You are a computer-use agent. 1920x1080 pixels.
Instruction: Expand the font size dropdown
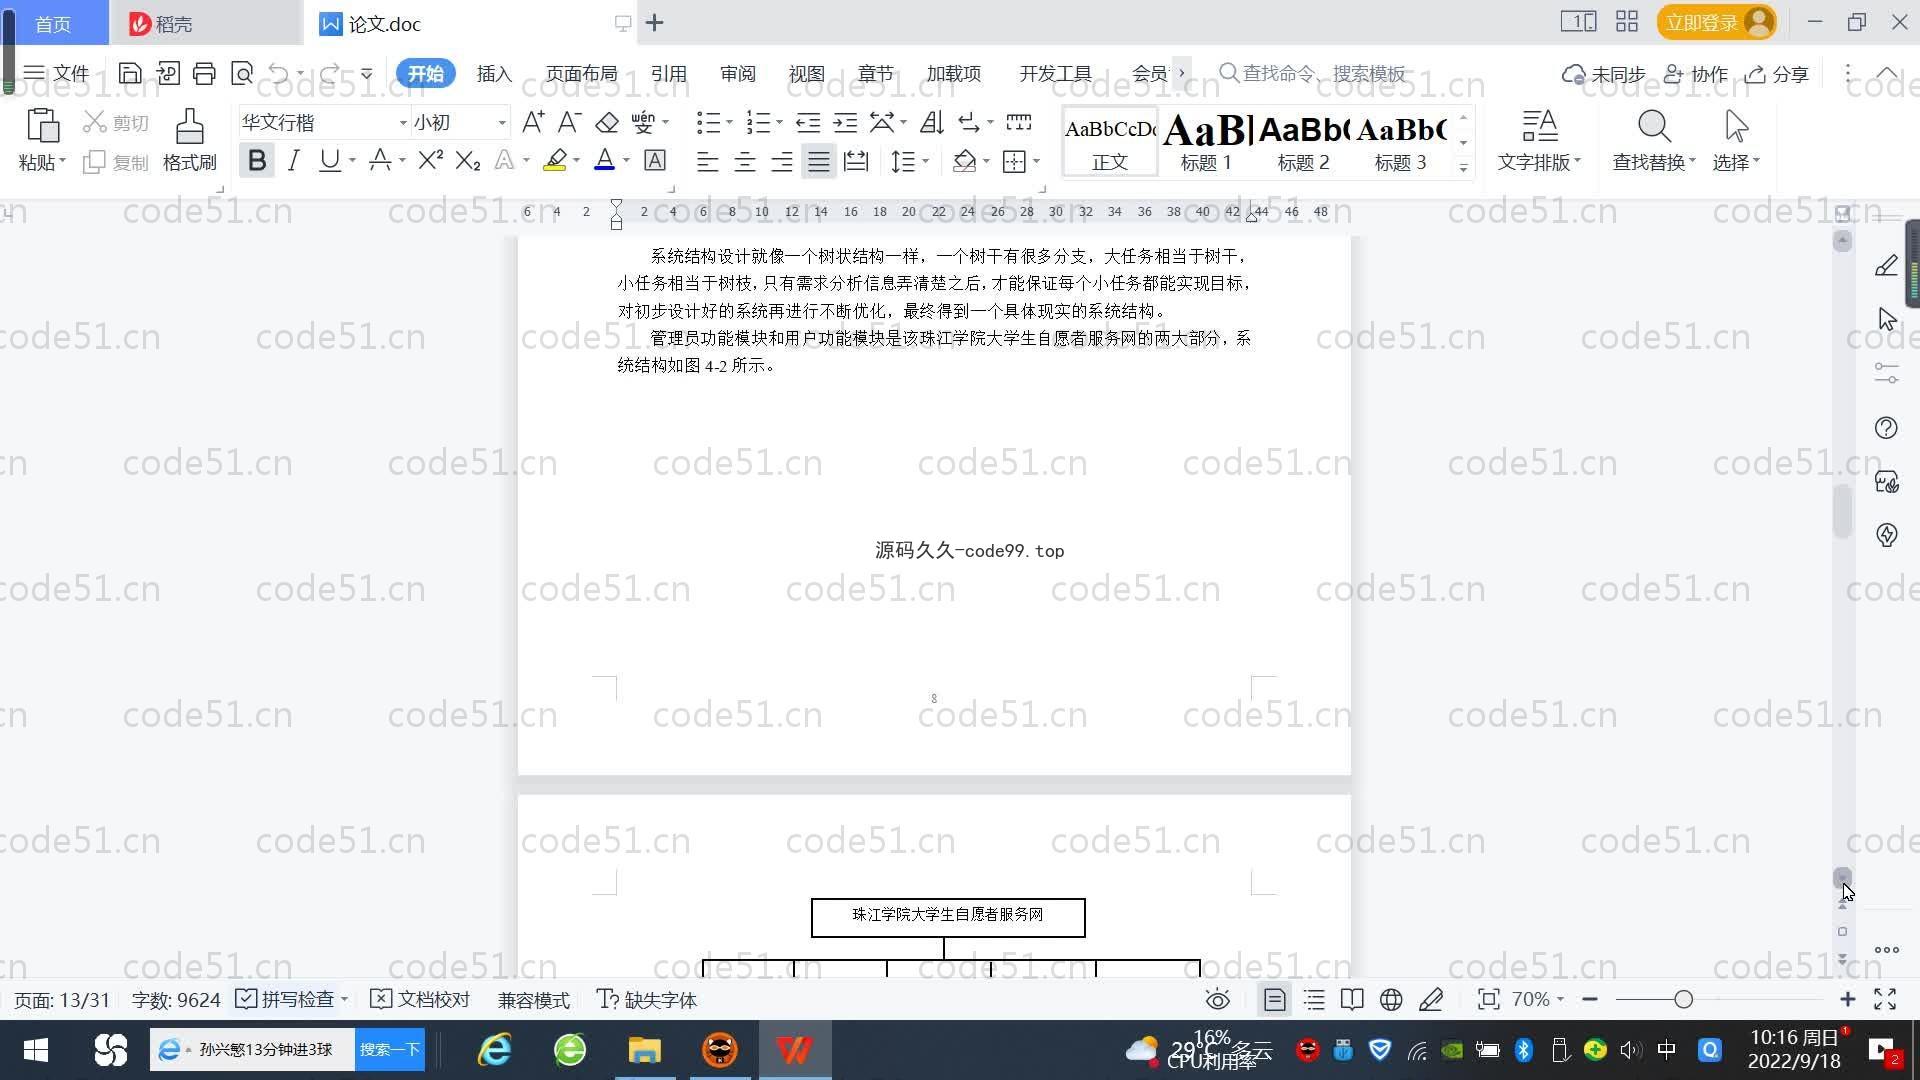502,123
